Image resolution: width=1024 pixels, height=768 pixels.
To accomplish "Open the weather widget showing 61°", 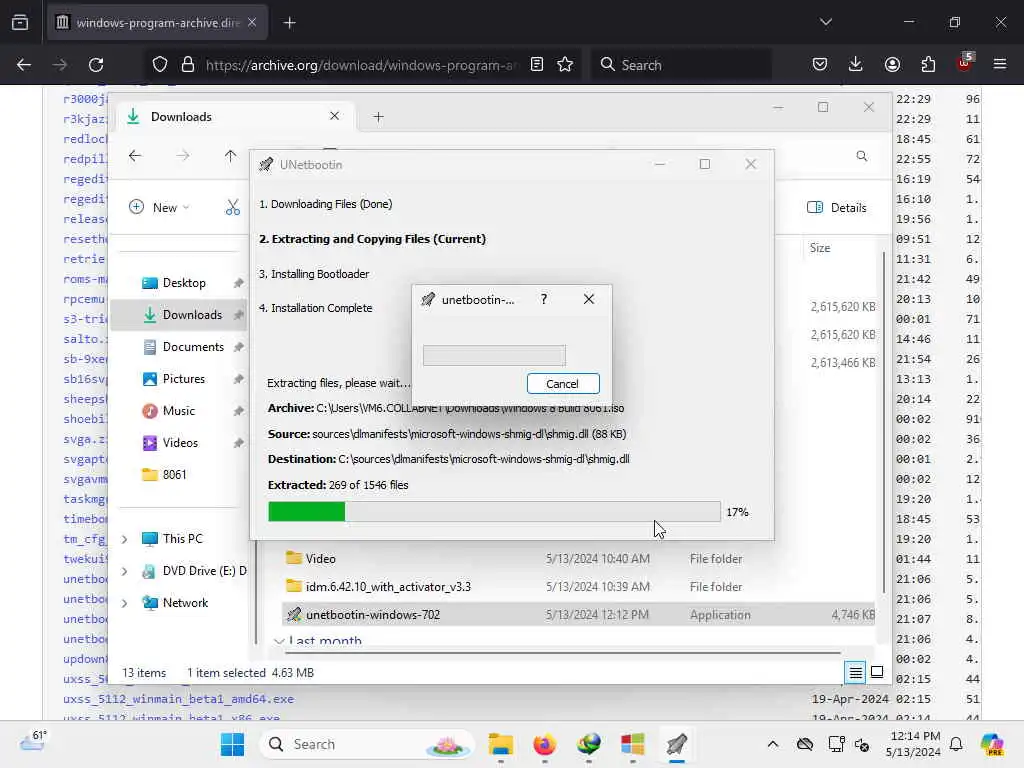I will coord(33,741).
